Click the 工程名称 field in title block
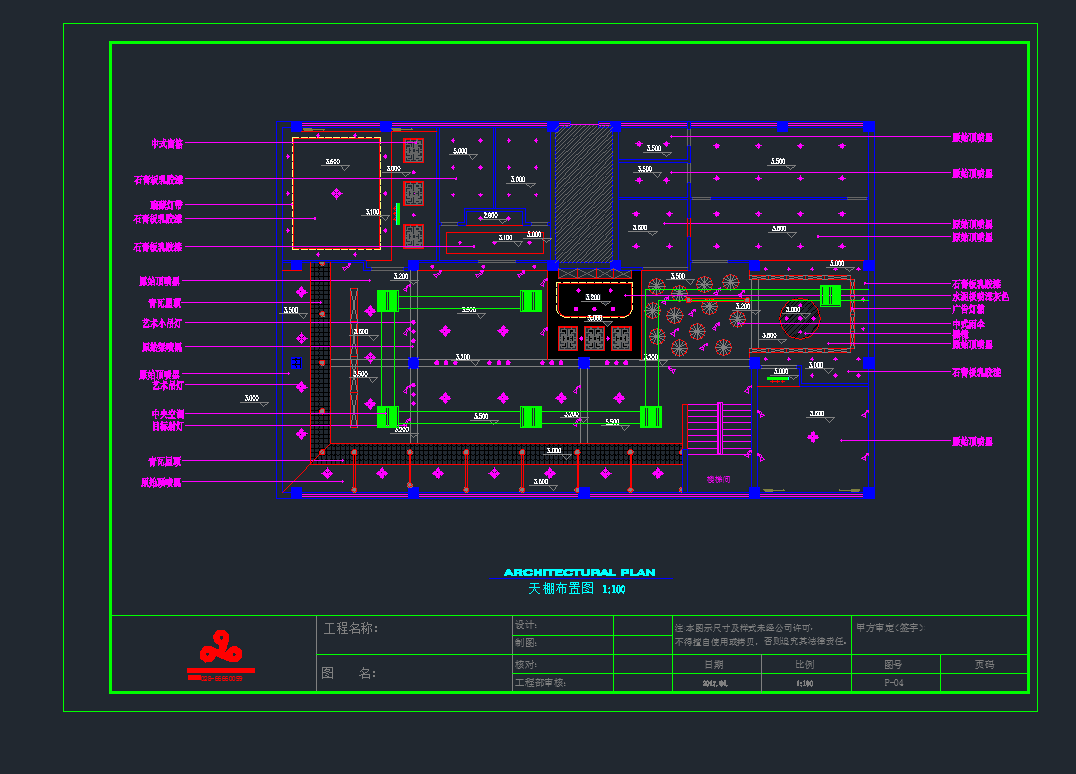The width and height of the screenshot is (1076, 774). pyautogui.click(x=351, y=629)
